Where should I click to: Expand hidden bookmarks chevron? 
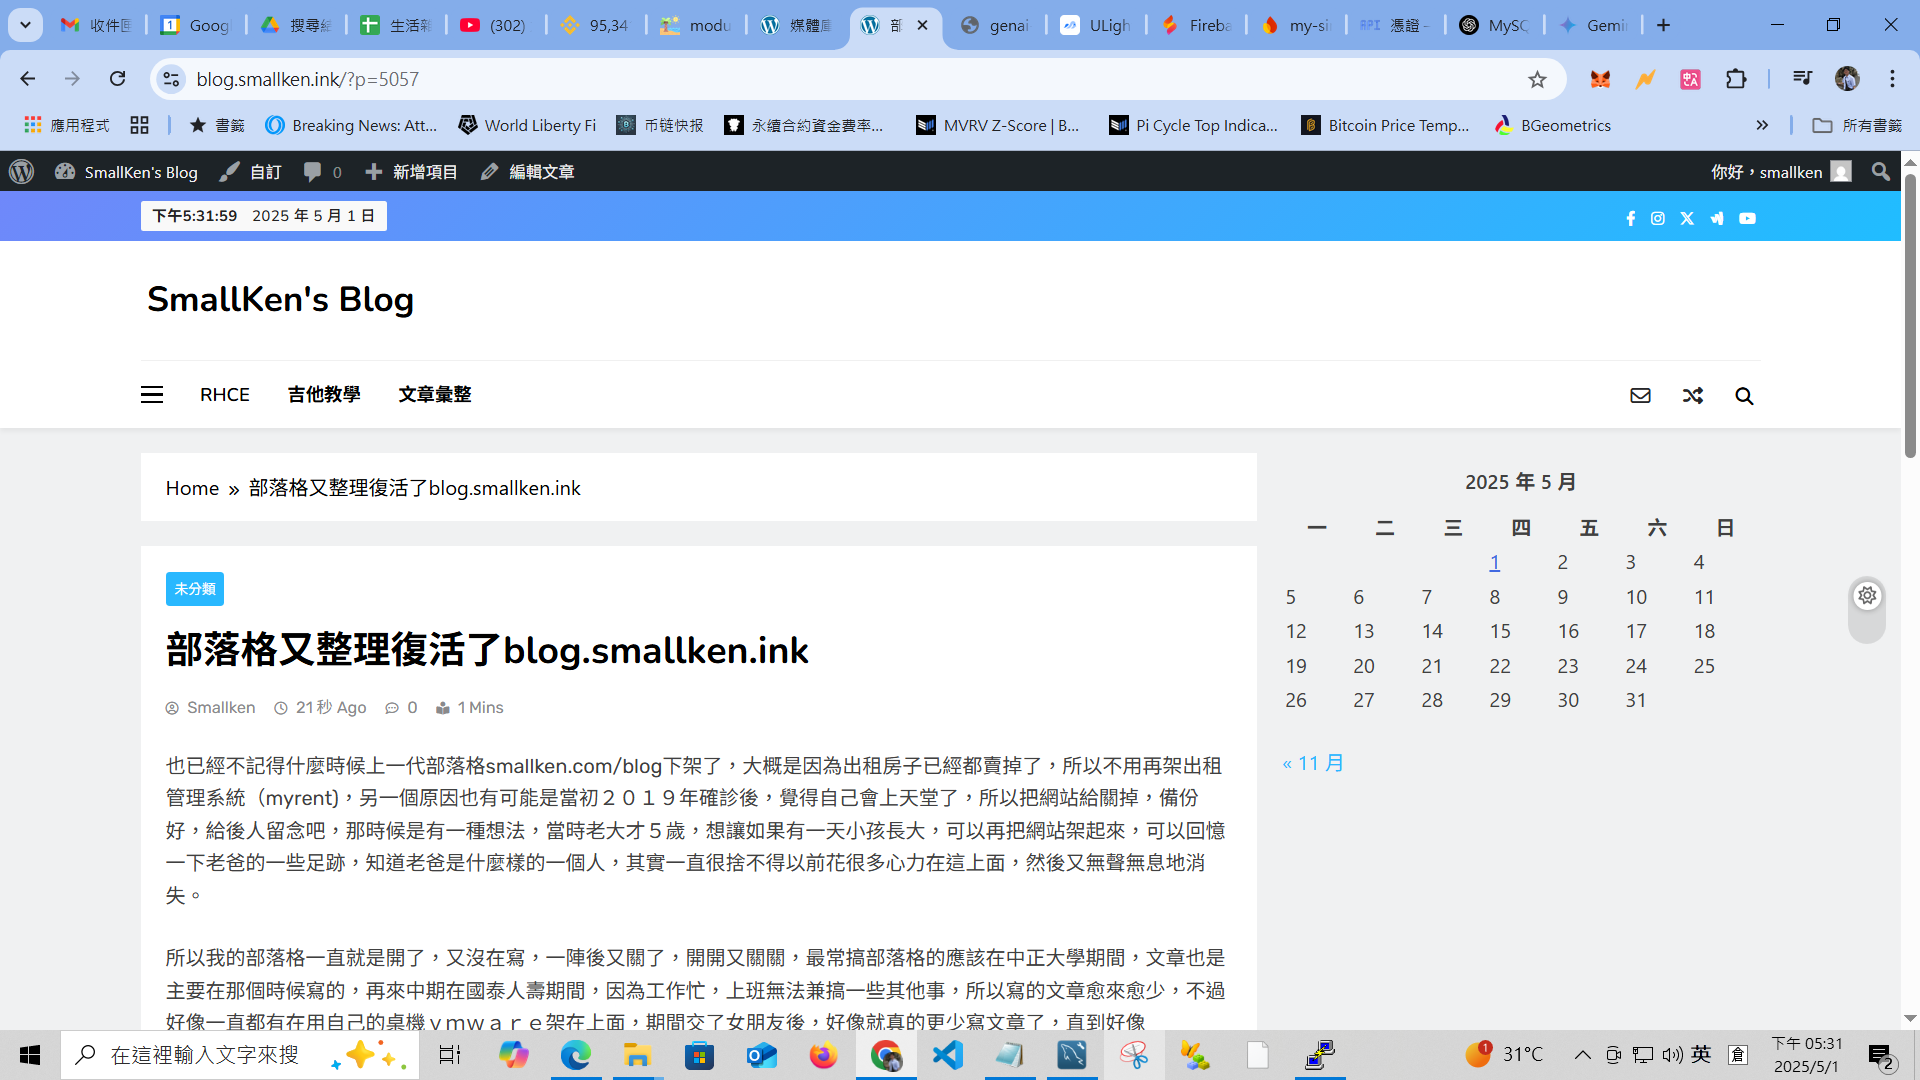(1762, 125)
